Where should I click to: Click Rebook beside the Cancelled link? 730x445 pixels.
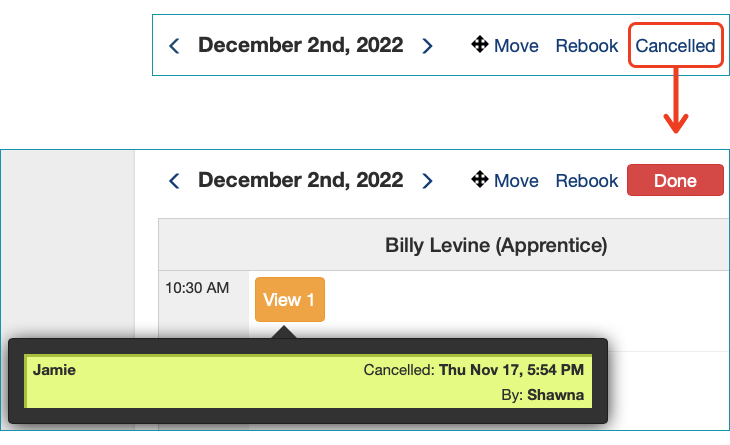point(587,46)
